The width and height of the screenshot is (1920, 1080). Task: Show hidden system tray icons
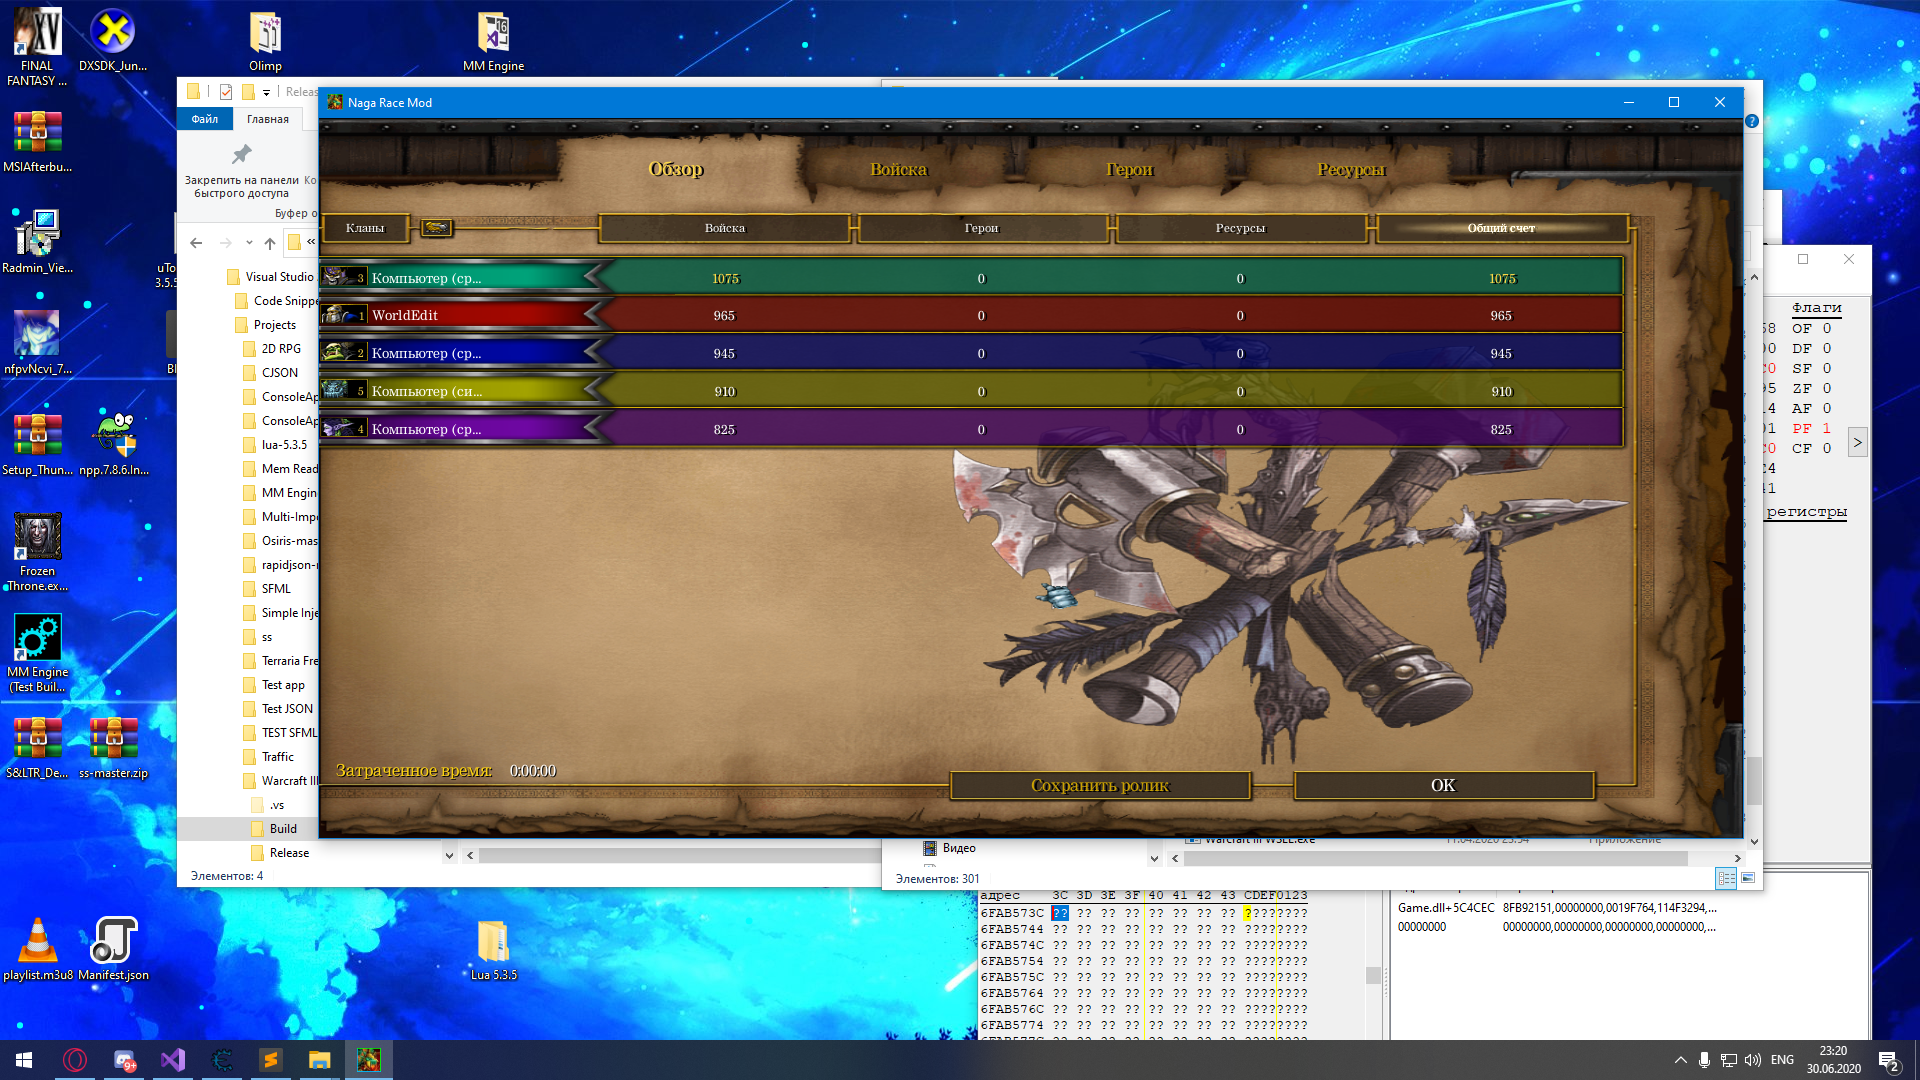point(1680,1060)
